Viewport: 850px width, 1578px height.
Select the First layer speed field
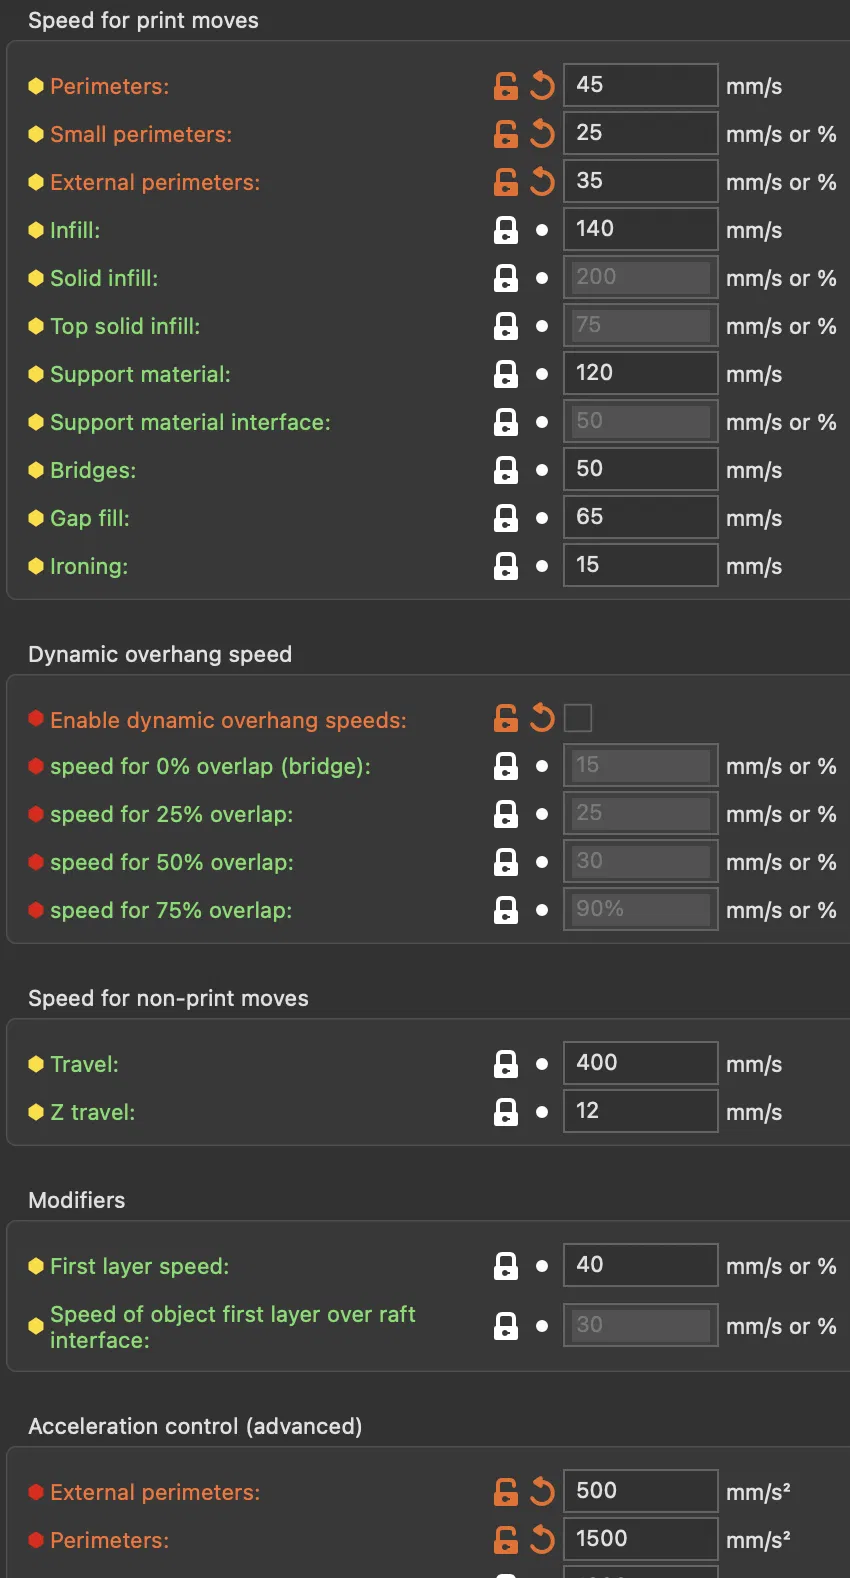640,1265
